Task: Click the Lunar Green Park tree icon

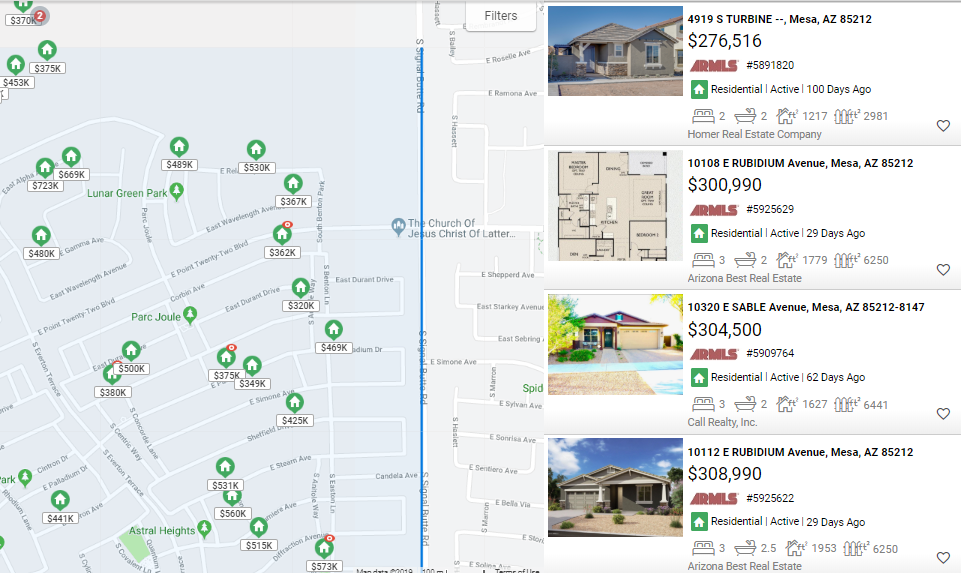Action: 177,192
